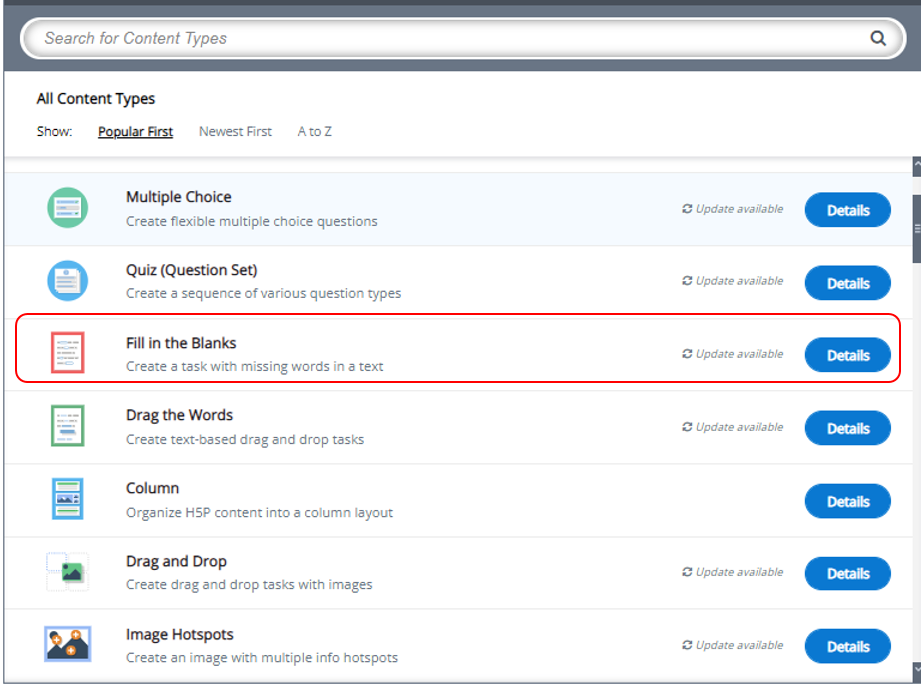Sort content types by Newest First

pyautogui.click(x=235, y=131)
